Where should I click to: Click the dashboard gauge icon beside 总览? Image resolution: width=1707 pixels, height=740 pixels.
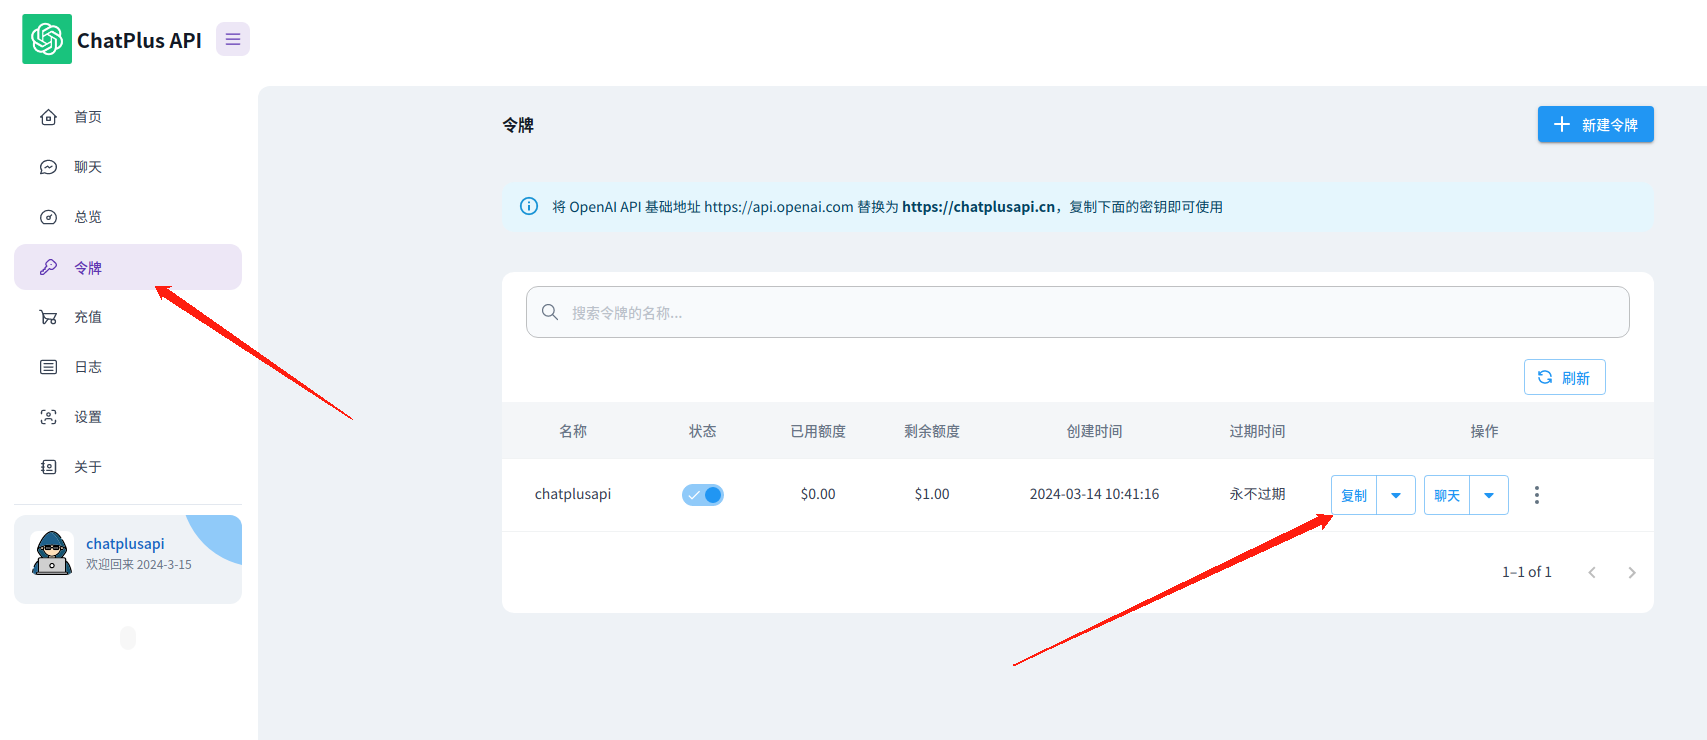click(48, 217)
